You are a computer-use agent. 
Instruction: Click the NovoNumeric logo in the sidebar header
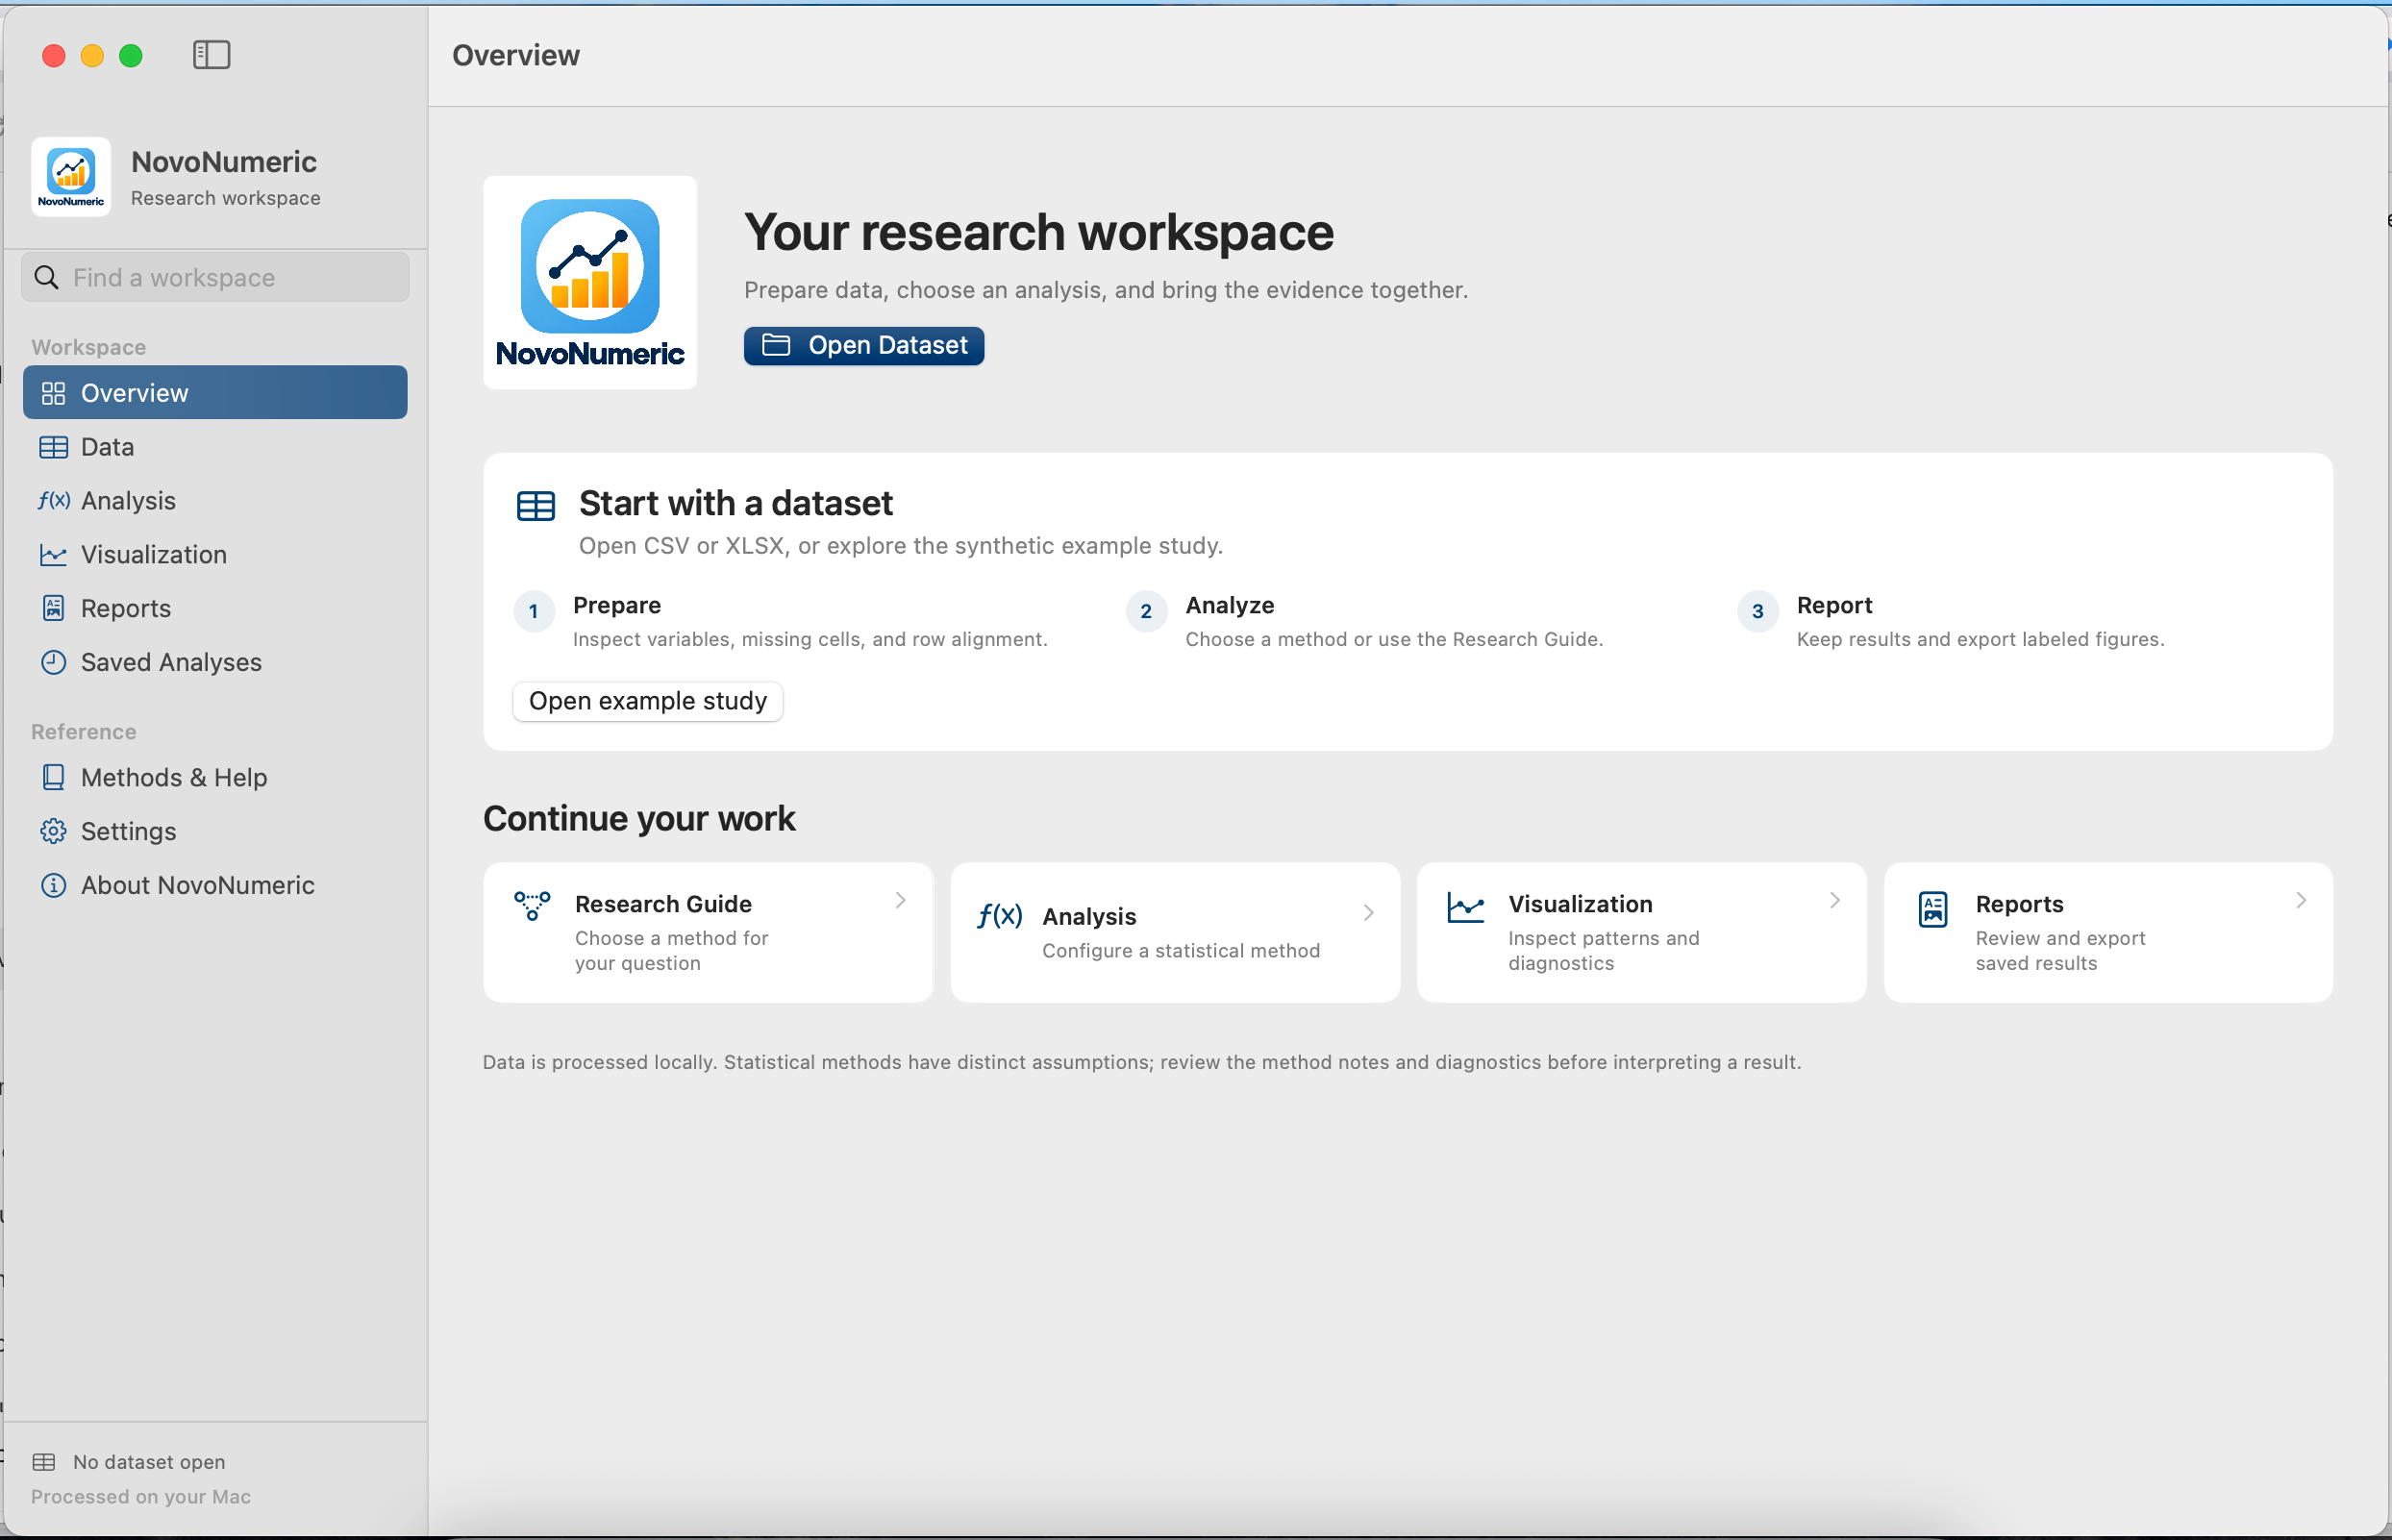click(x=71, y=177)
